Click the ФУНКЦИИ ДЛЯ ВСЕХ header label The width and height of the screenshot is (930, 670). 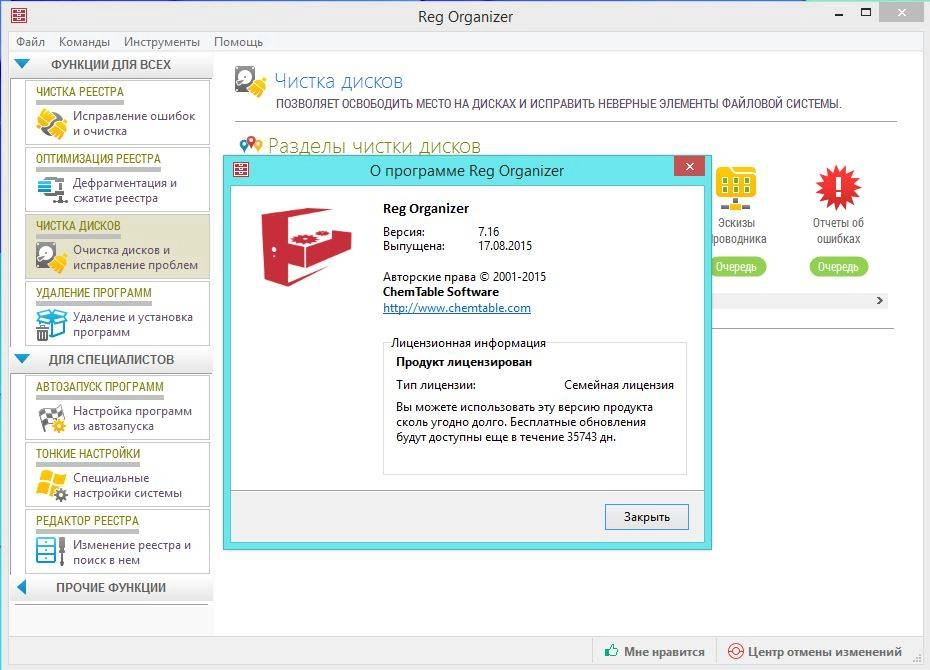[111, 64]
